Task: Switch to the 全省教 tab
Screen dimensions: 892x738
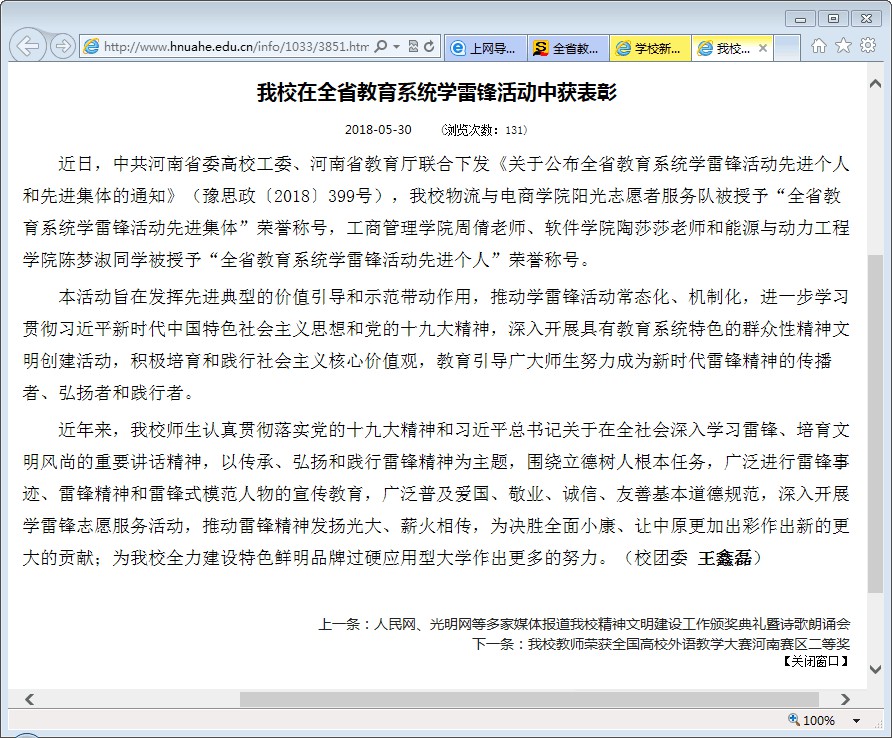Action: point(567,48)
